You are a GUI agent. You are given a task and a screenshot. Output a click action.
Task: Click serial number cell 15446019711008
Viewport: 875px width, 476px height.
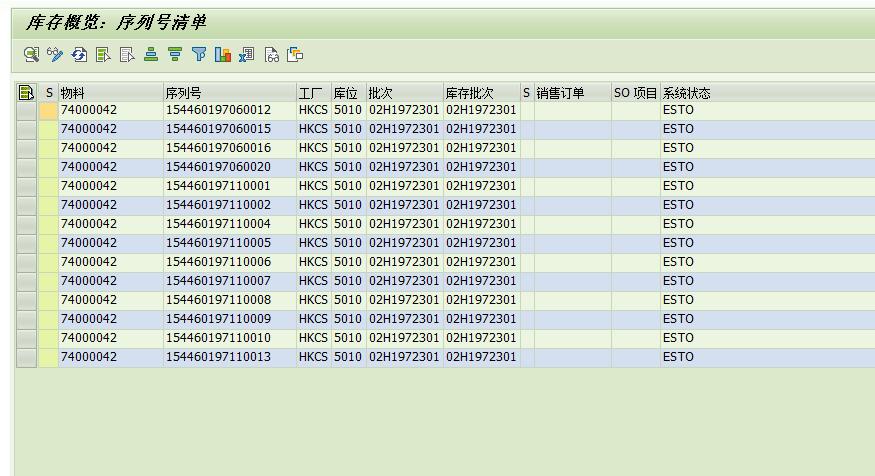point(229,300)
